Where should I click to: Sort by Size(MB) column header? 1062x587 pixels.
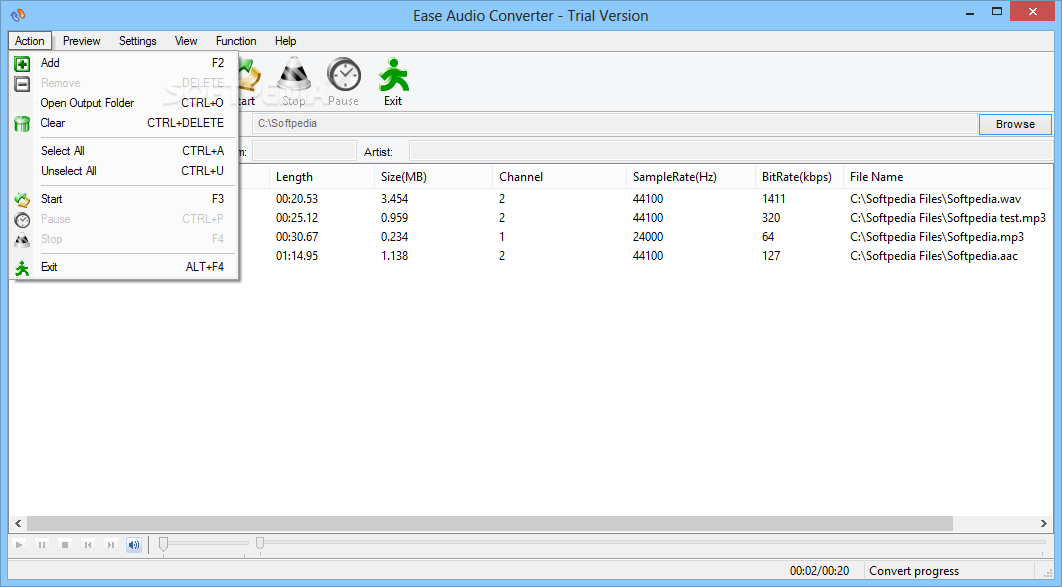433,177
